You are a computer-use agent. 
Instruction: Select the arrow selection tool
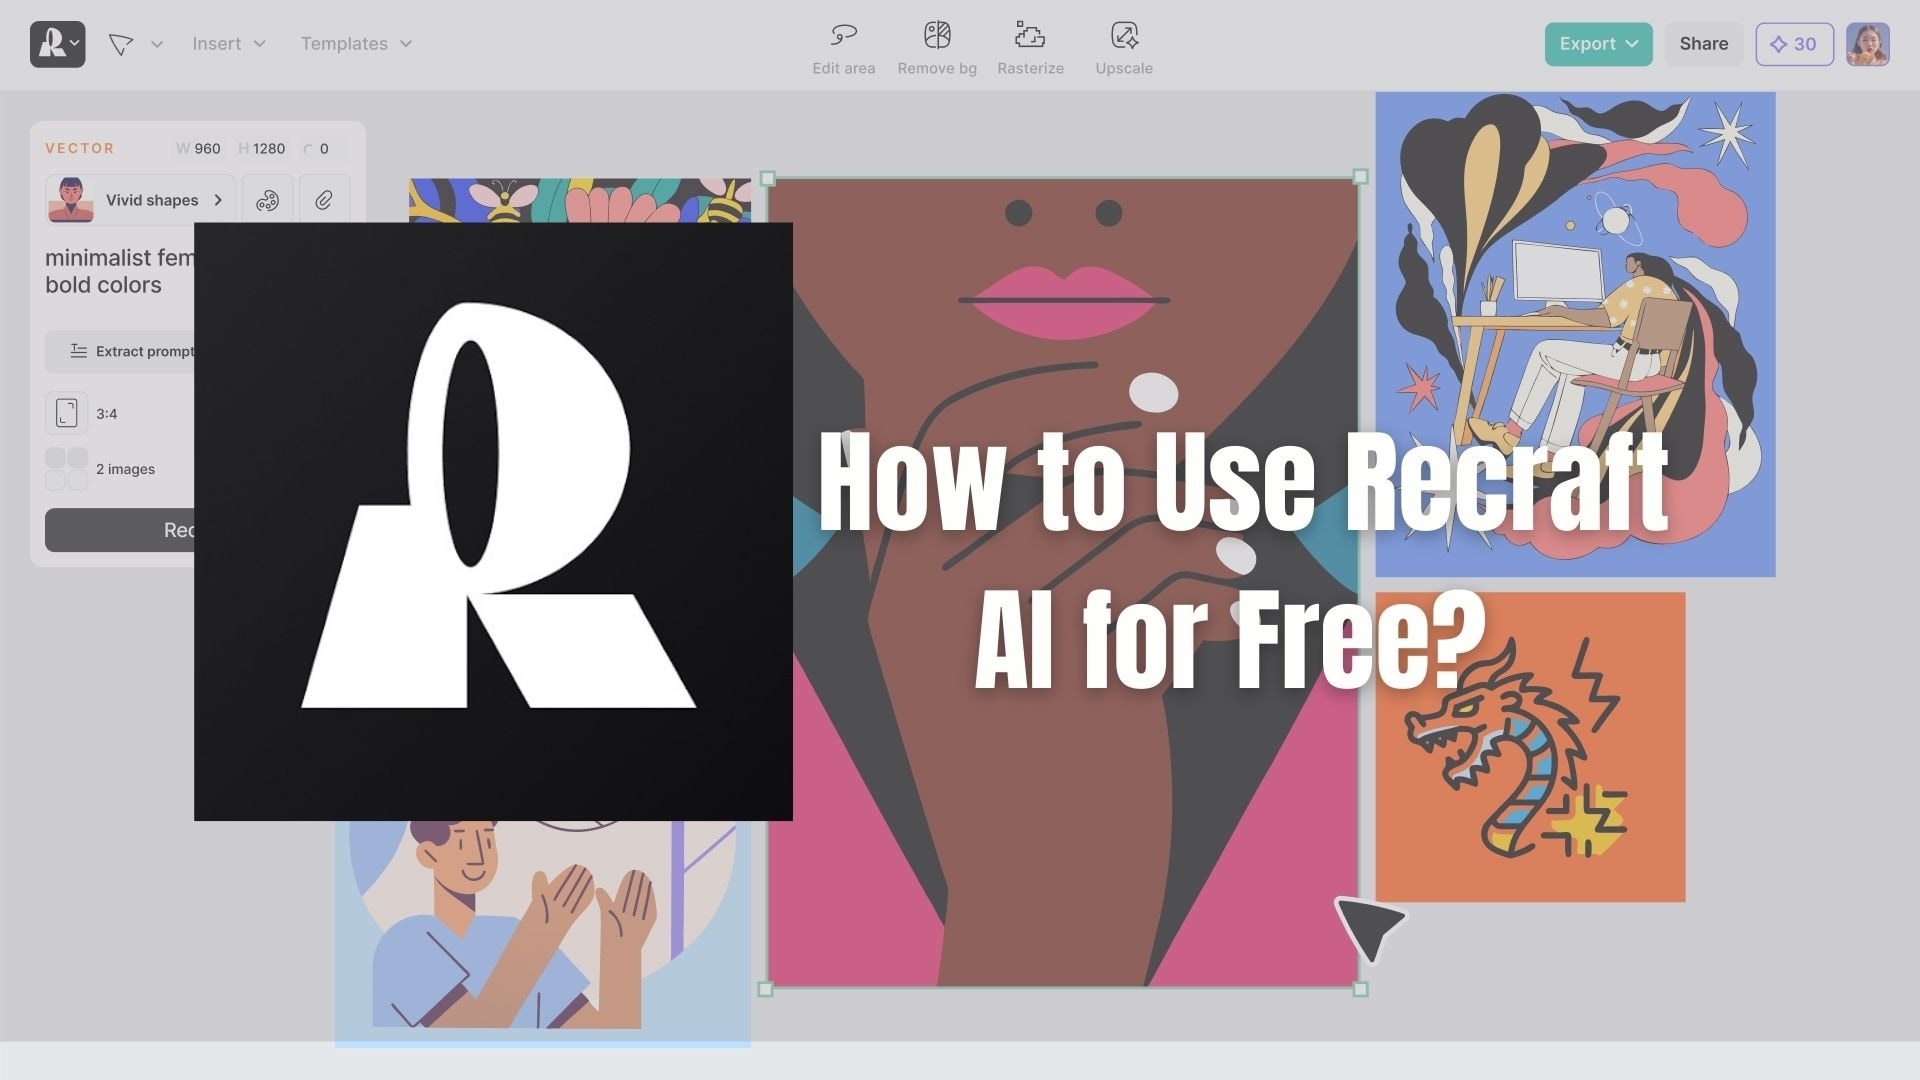tap(120, 44)
